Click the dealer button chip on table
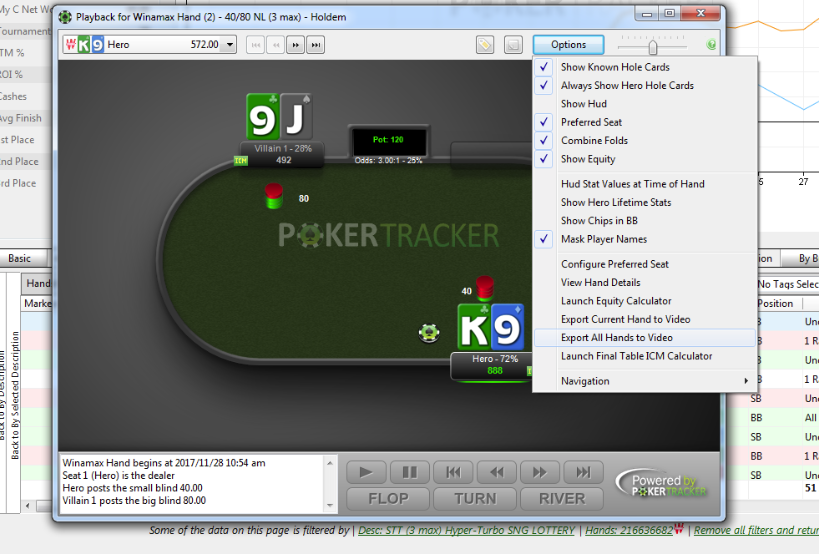Screen dimensions: 819x554 tap(429, 333)
